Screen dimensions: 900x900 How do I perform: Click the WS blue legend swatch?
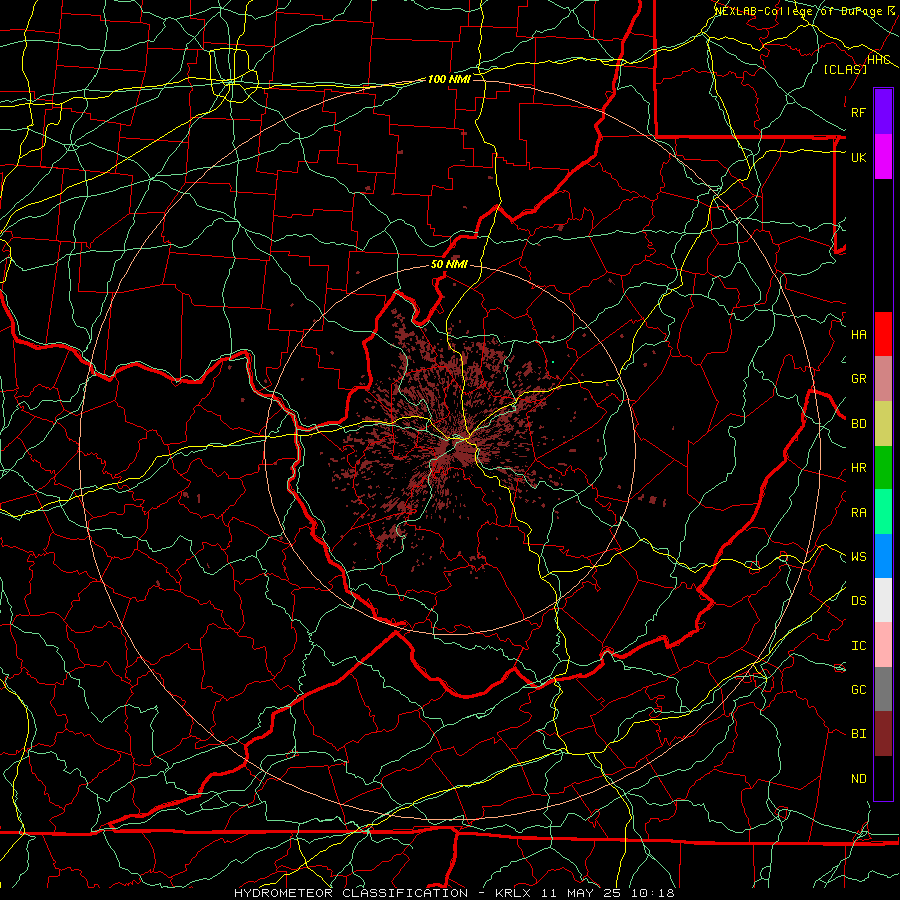[883, 556]
